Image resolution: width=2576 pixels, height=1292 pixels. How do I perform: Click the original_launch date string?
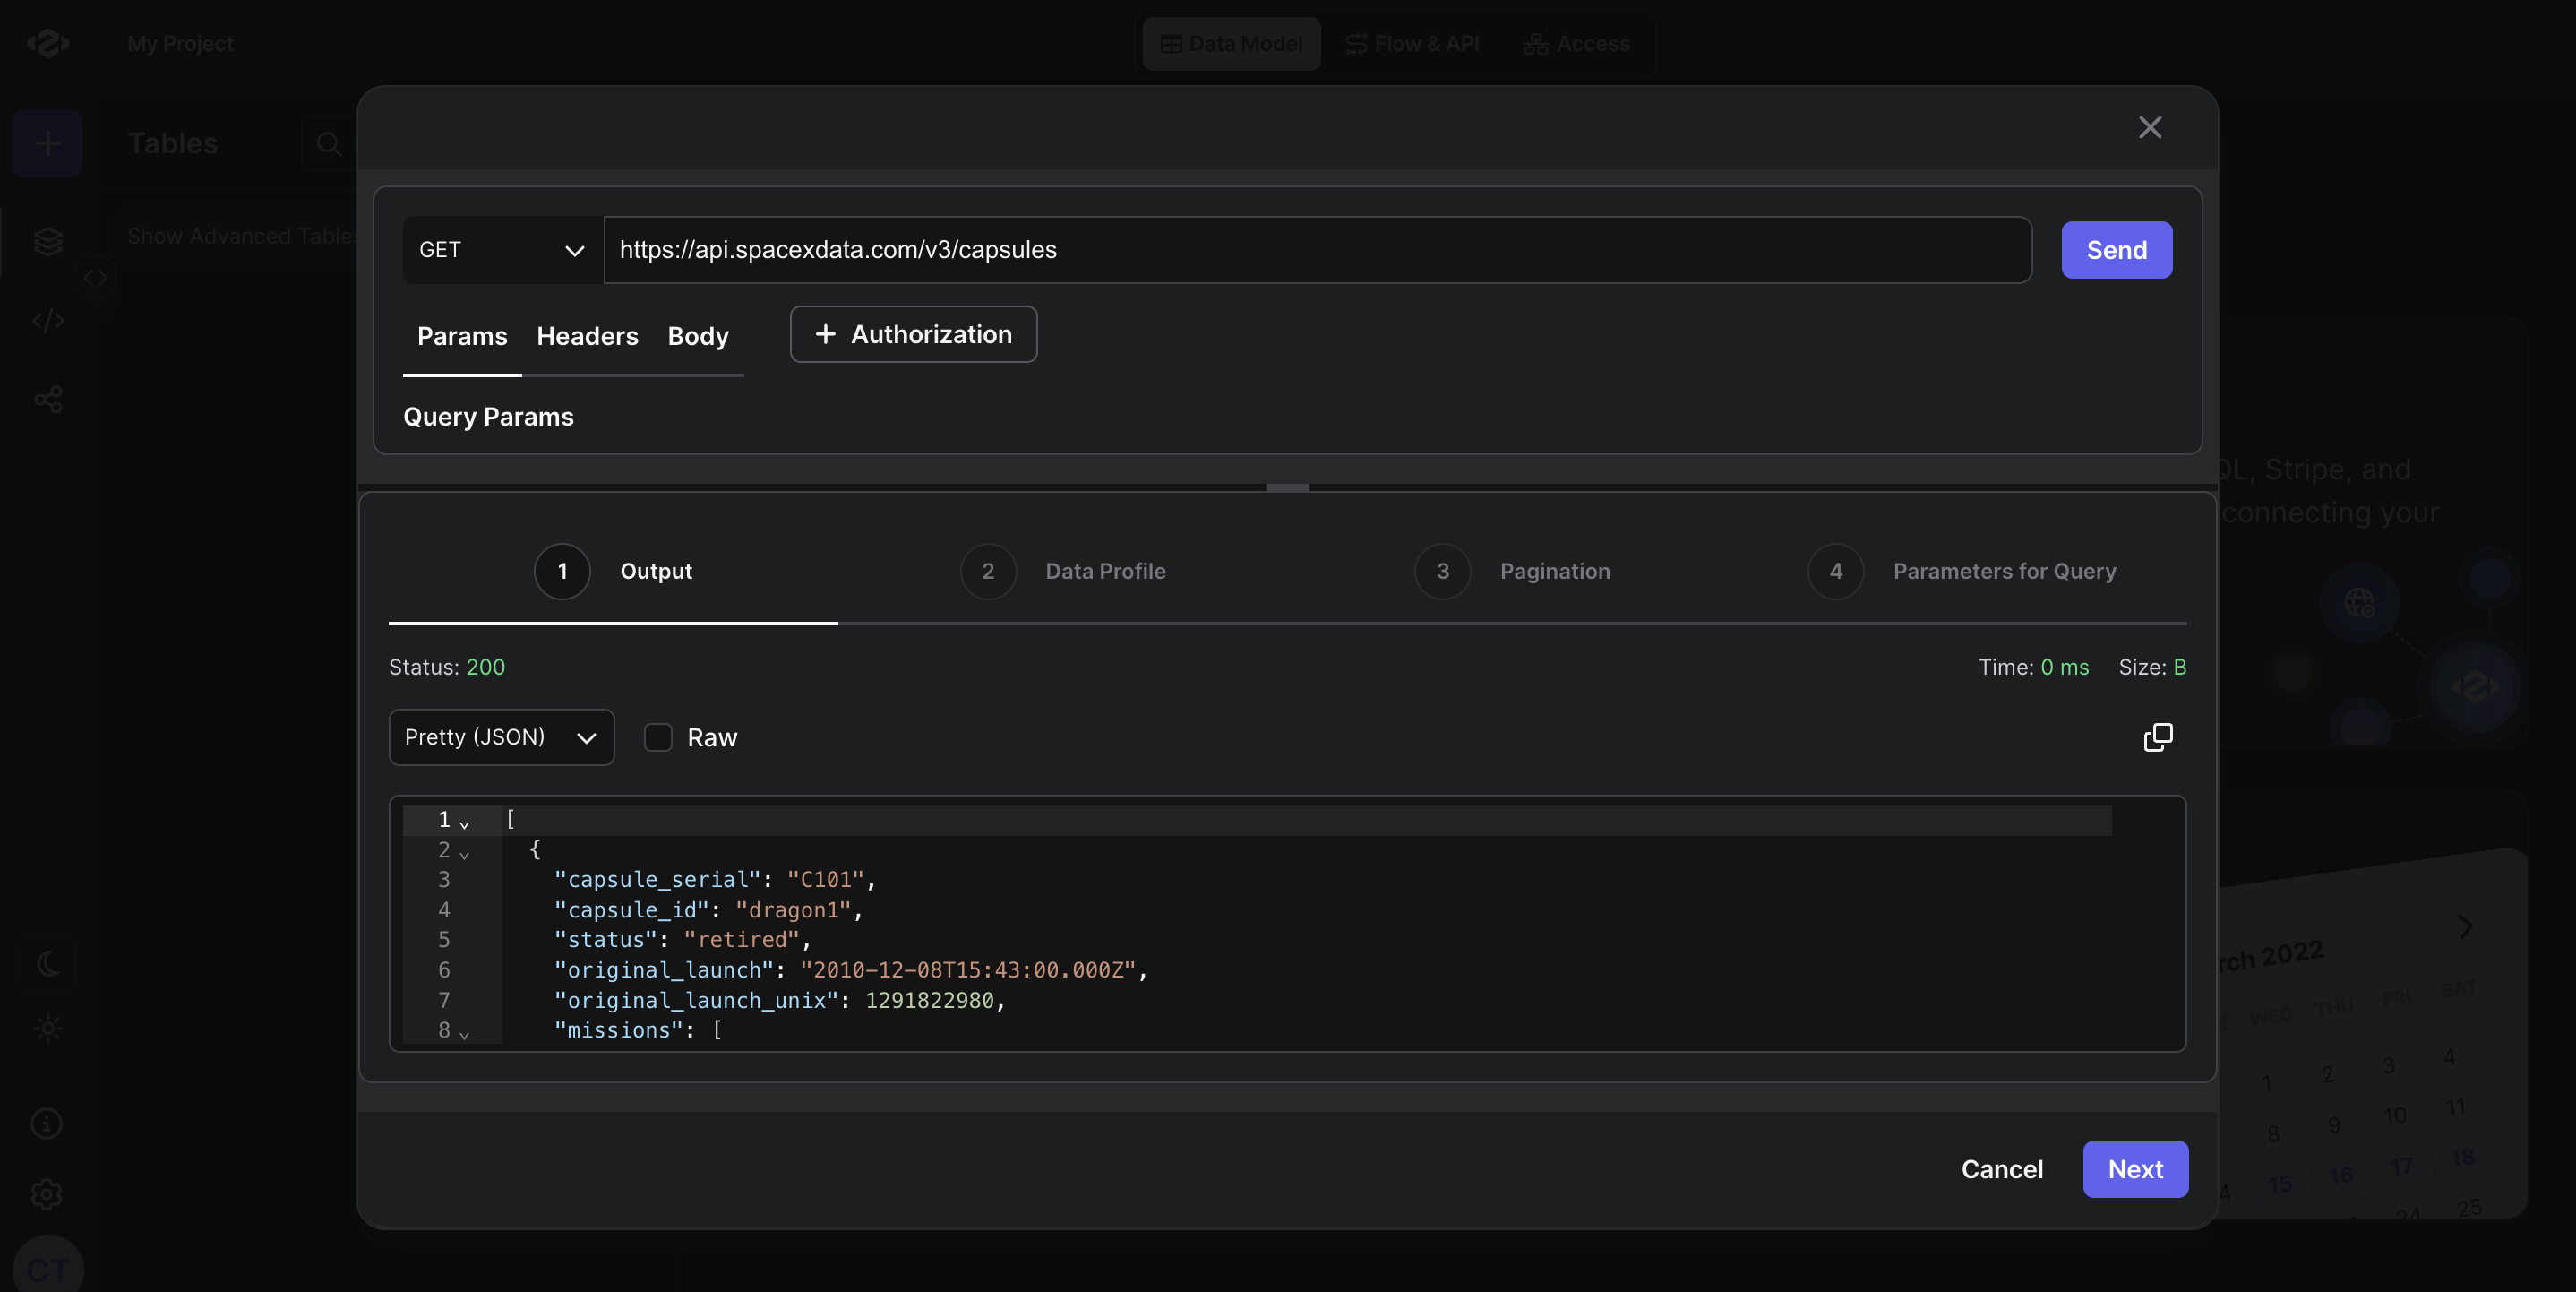tap(968, 970)
